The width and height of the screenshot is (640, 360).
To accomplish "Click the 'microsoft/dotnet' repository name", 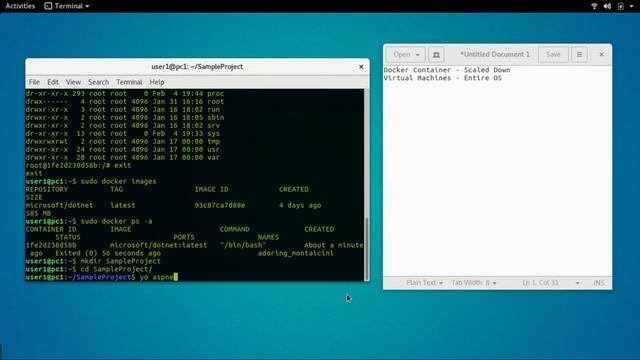I will pyautogui.click(x=59, y=205).
